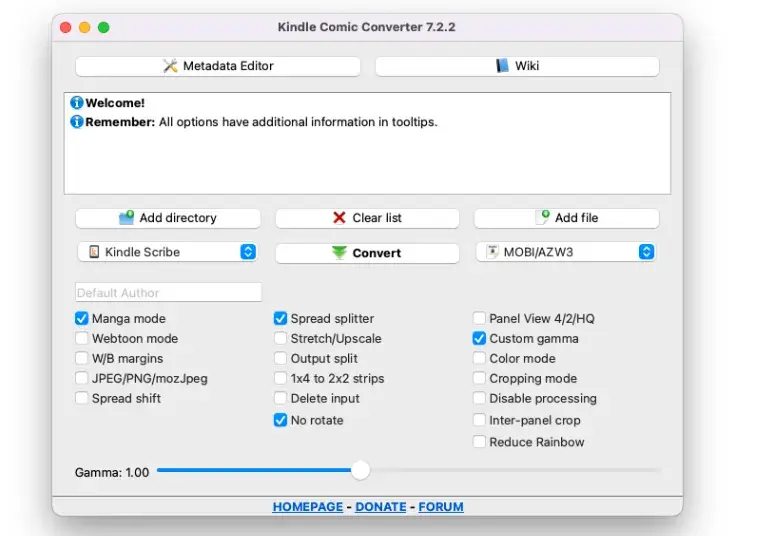The width and height of the screenshot is (775, 536).
Task: Turn on Color mode checkbox
Action: [480, 359]
